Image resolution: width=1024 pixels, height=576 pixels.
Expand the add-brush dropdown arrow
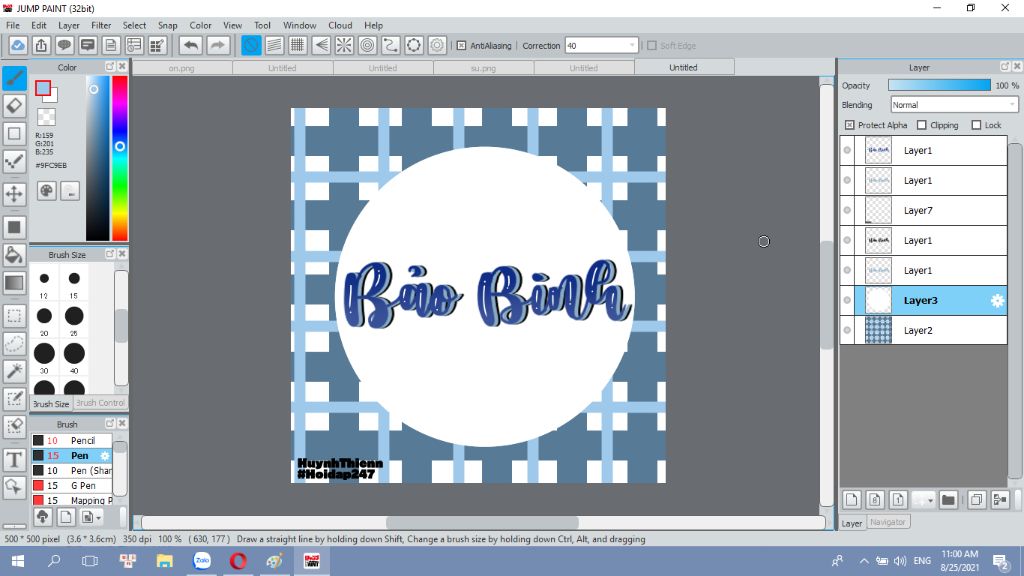[98, 518]
